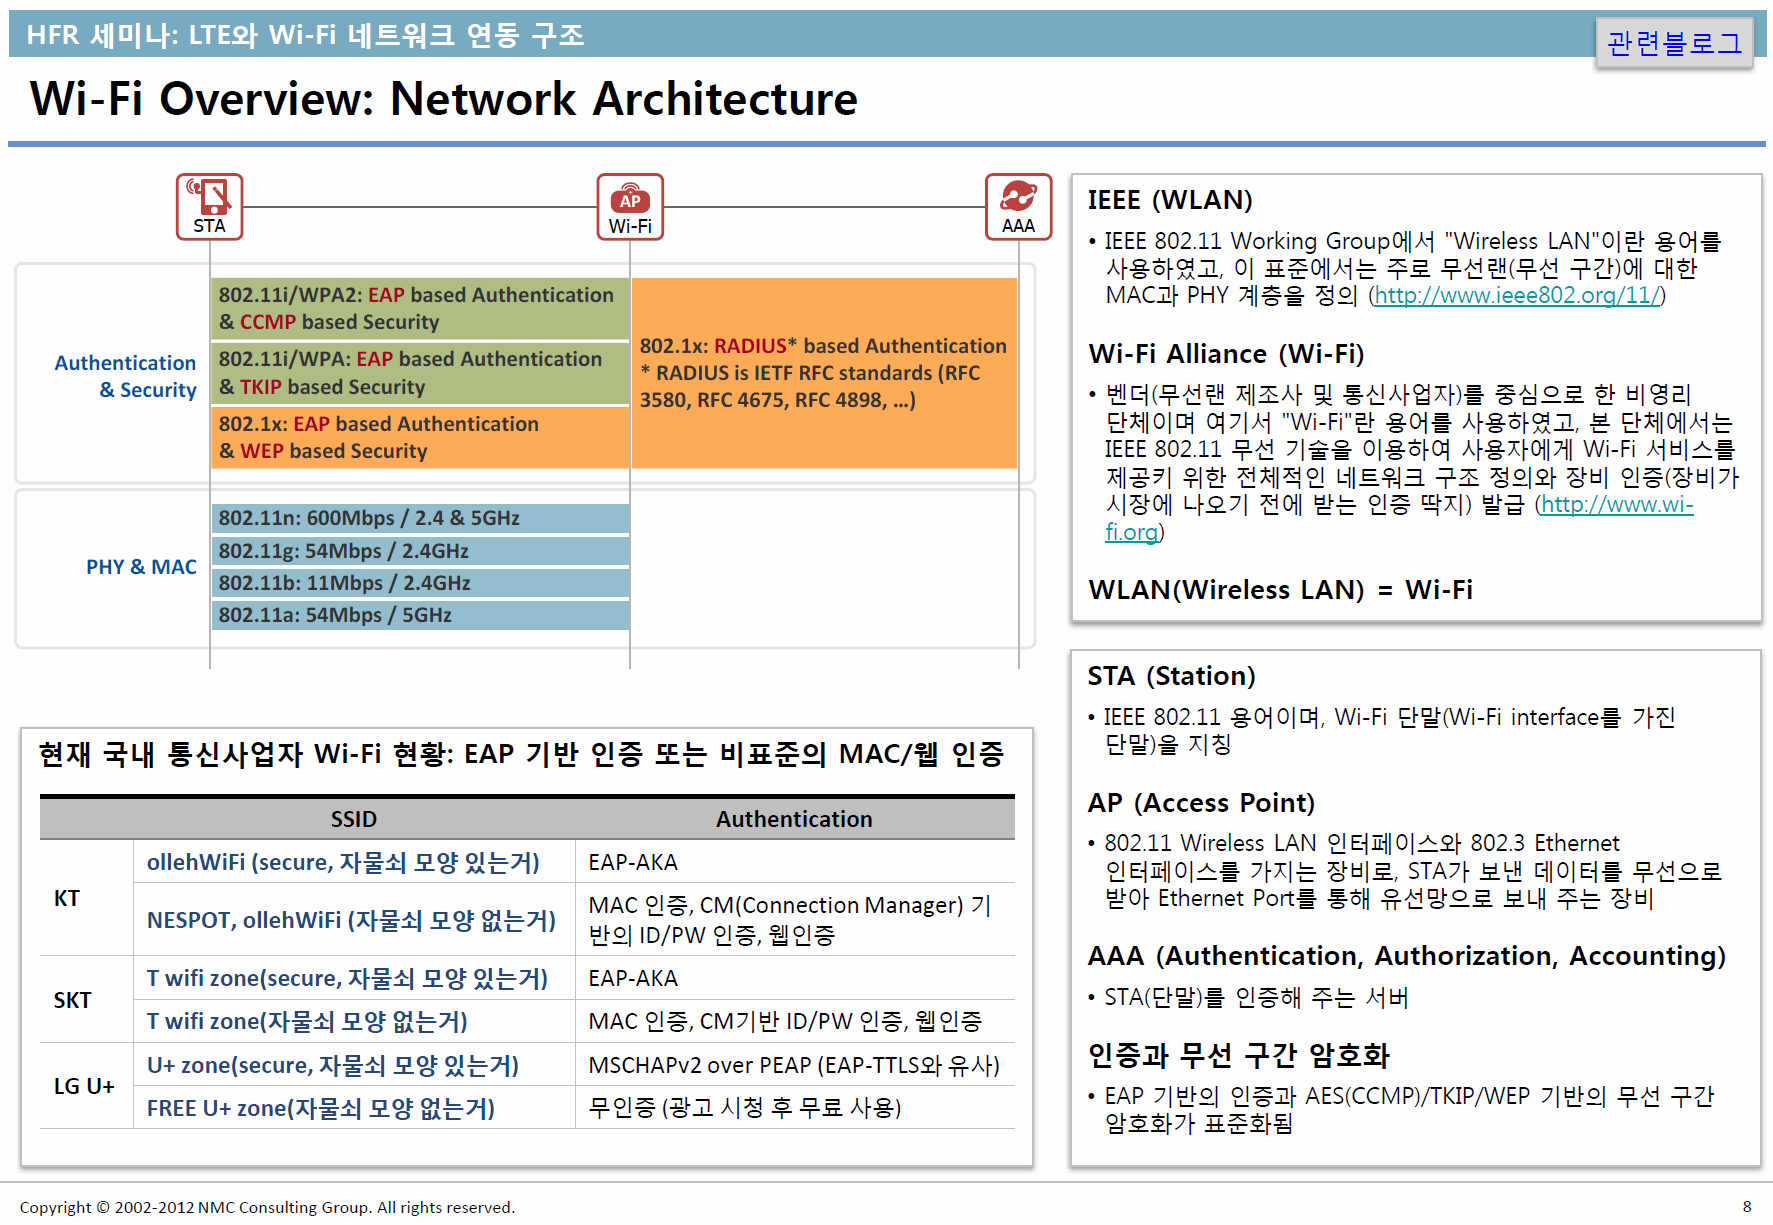Viewport: 1773px width, 1225px height.
Task: Select the 802.11n 600Mbps row
Action: 420,518
